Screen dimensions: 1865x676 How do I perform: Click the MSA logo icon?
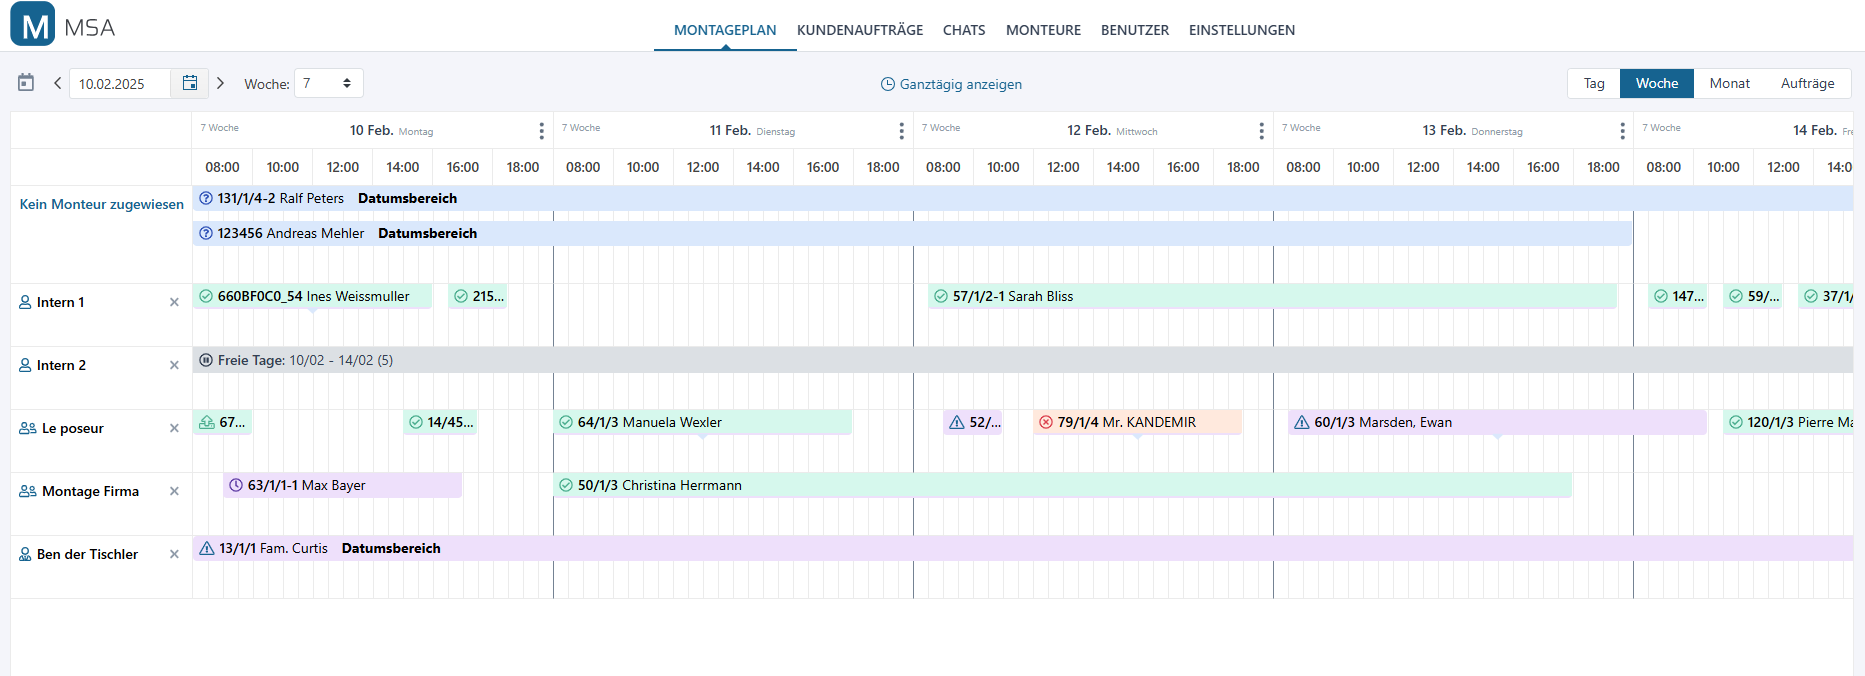(x=33, y=25)
